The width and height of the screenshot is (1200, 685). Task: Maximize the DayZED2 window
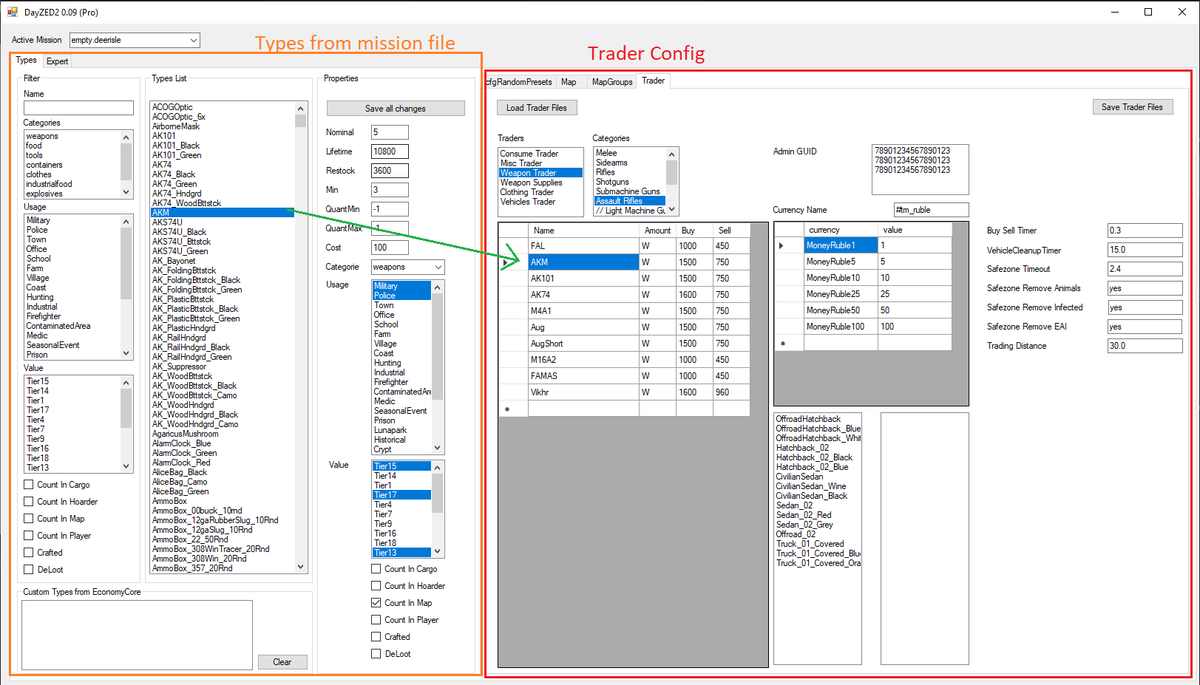click(x=1148, y=12)
